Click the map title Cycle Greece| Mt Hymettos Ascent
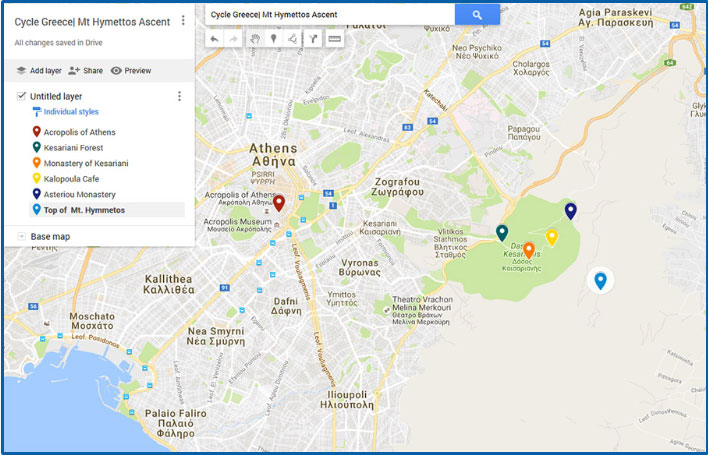708x455 pixels. (x=92, y=22)
